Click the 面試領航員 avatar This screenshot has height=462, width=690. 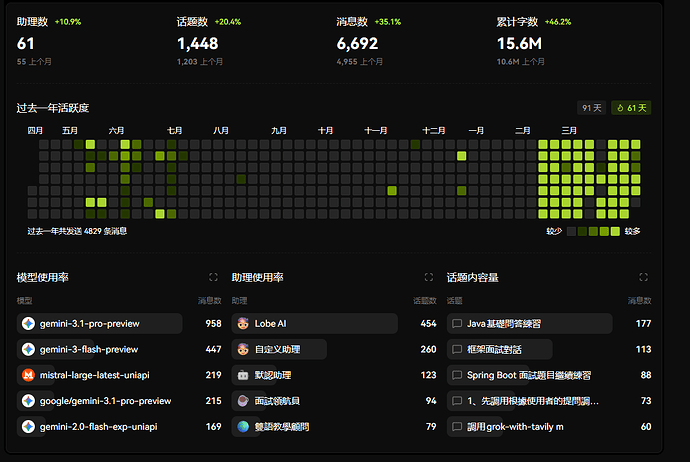pyautogui.click(x=243, y=401)
